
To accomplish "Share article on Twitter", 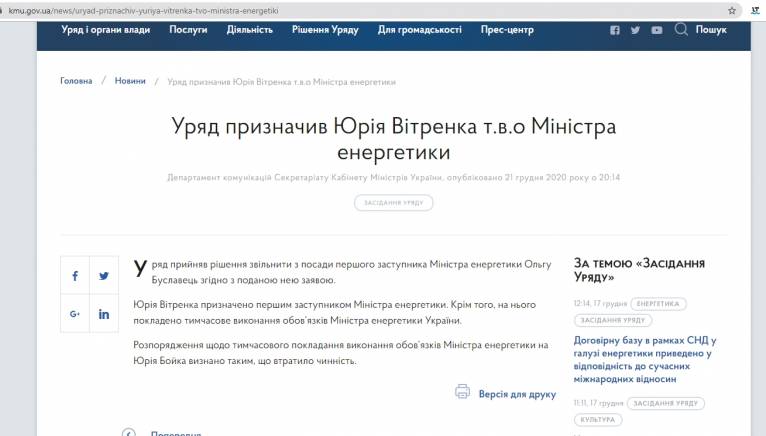I will pyautogui.click(x=104, y=276).
